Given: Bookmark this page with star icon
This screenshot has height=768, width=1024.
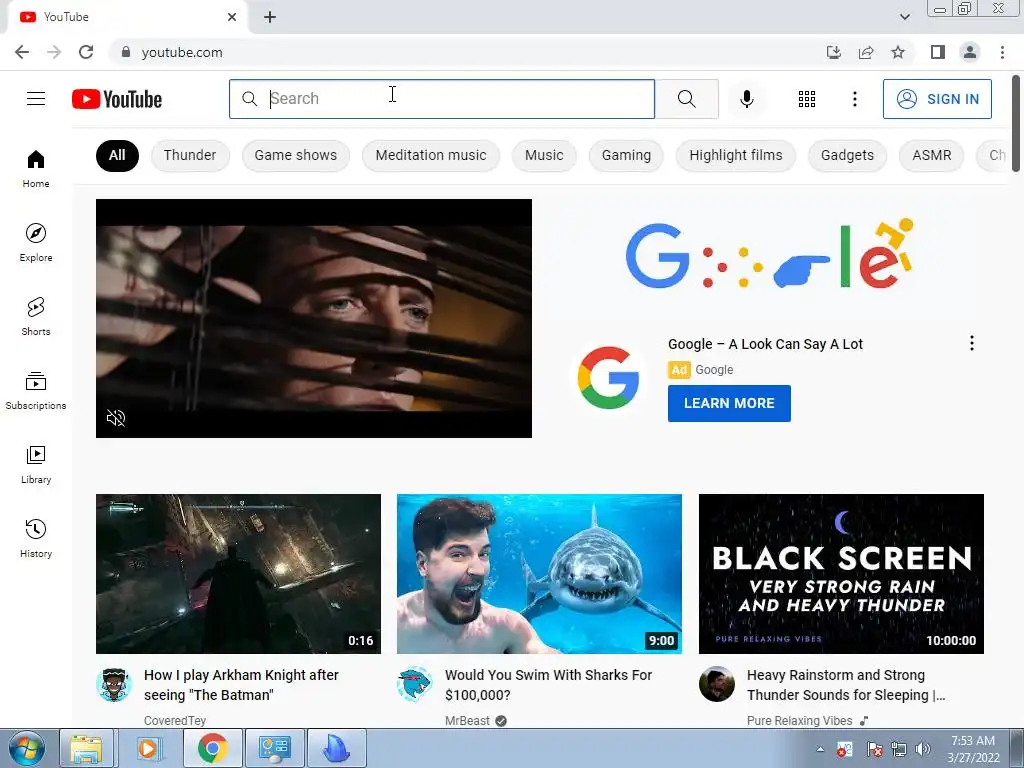Looking at the screenshot, I should 898,52.
